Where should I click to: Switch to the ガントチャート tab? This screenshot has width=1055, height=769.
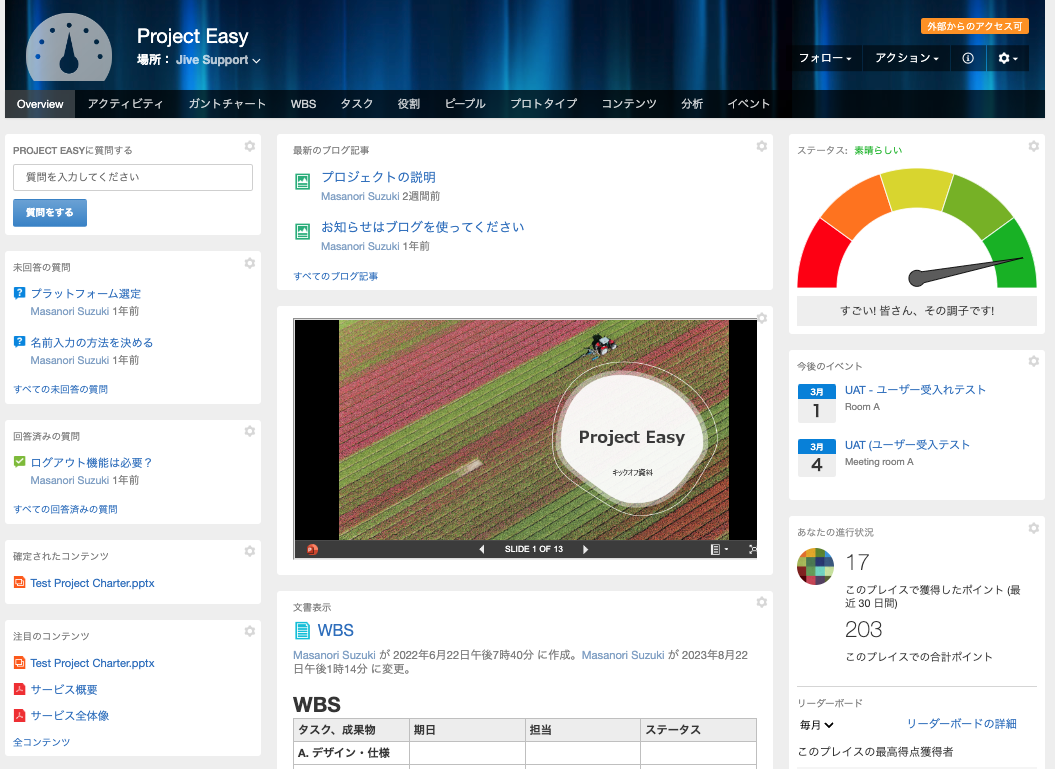pos(227,104)
